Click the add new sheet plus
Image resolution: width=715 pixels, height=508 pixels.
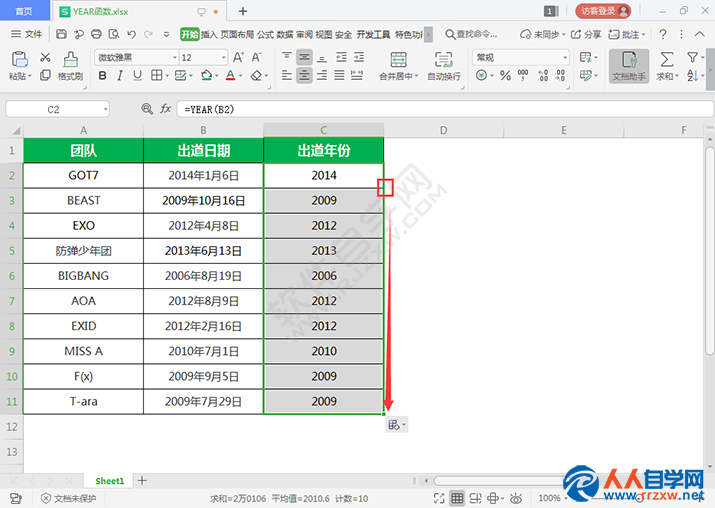[142, 480]
